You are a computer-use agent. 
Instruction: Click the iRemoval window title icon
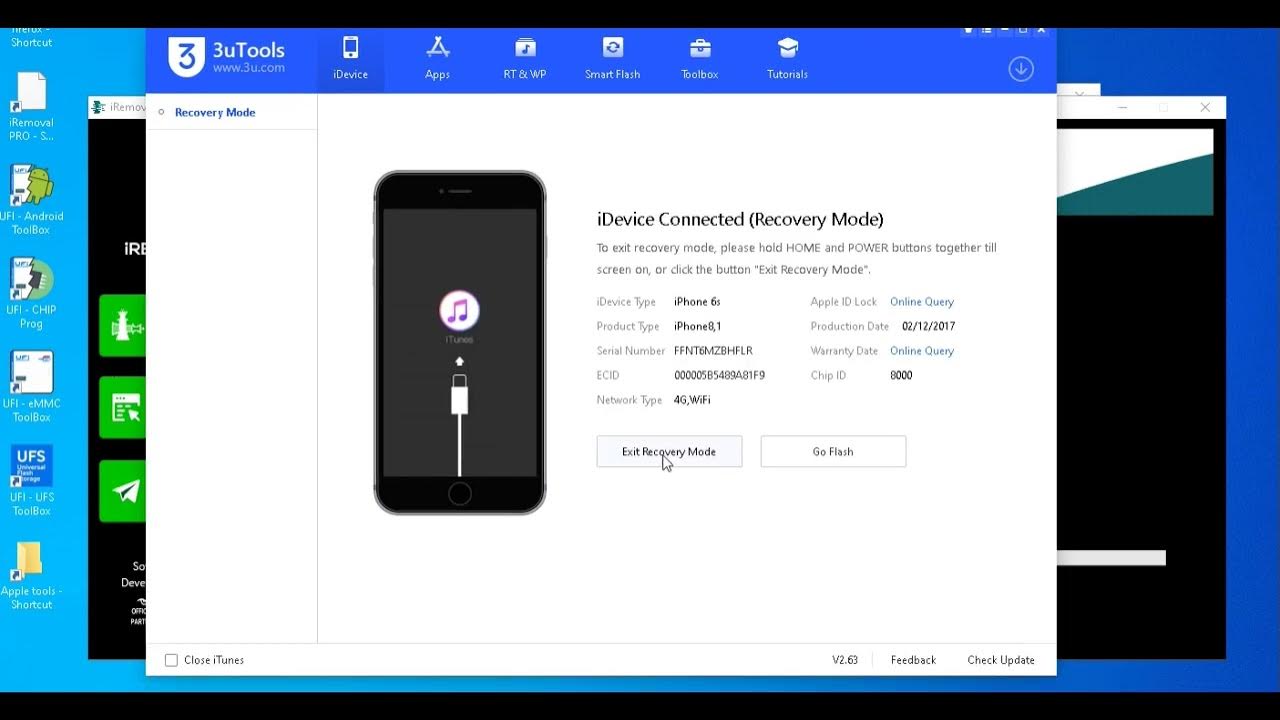(x=99, y=107)
